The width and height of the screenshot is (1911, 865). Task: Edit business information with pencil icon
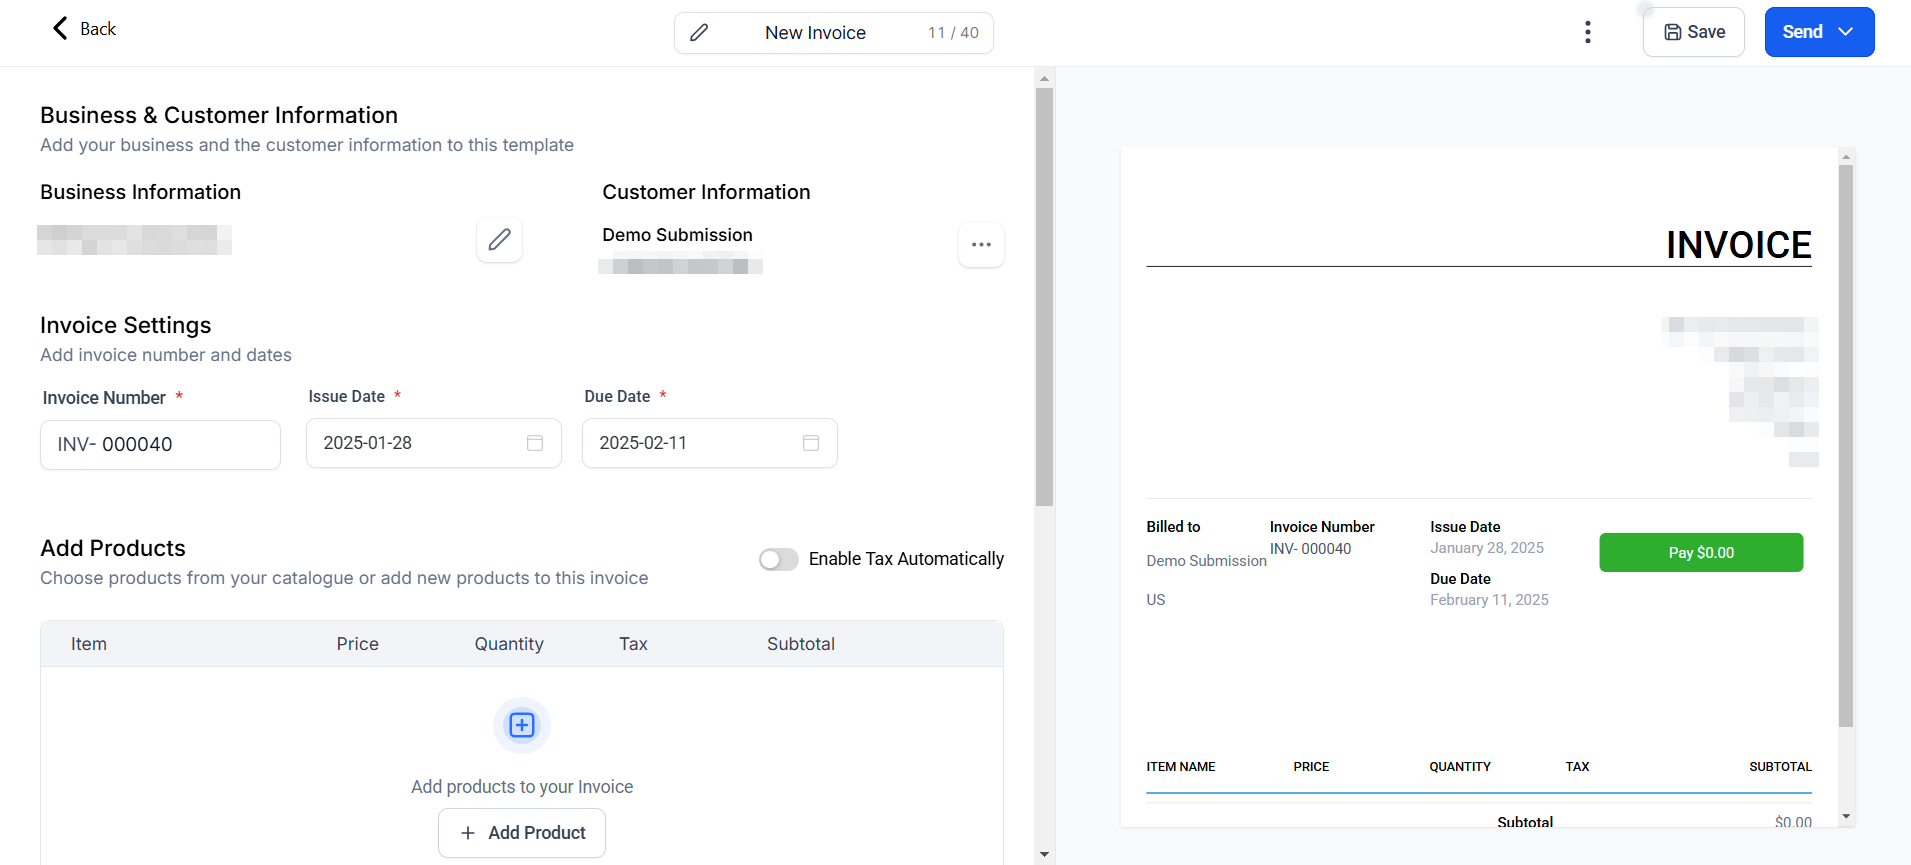499,240
